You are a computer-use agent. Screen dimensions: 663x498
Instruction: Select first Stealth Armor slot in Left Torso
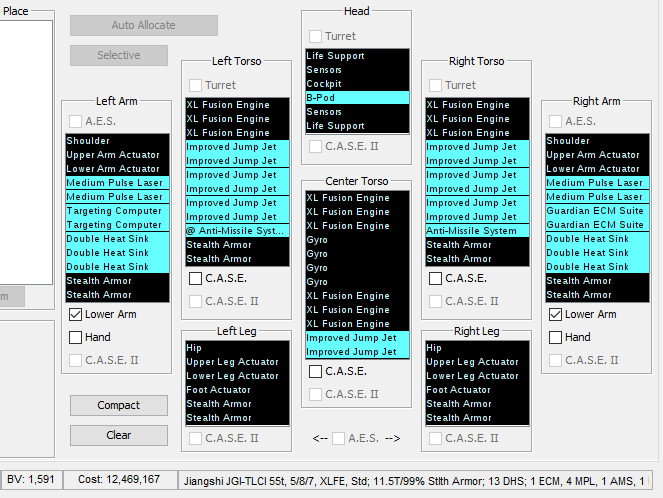point(237,245)
